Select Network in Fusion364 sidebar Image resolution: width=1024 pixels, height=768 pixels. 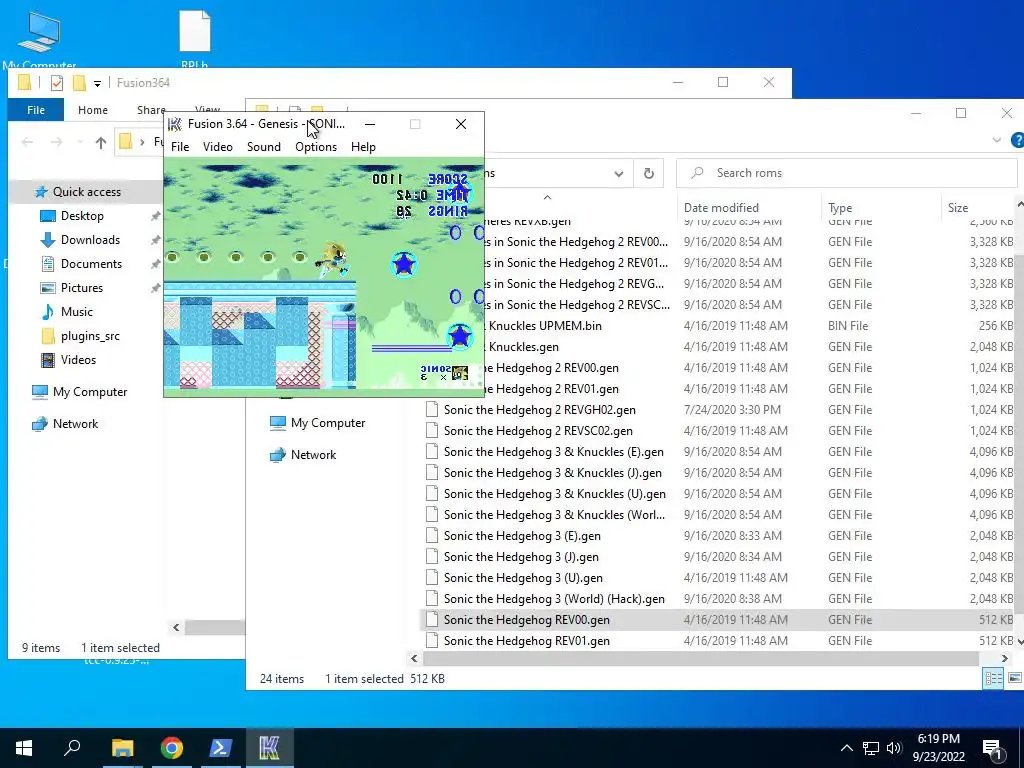pos(75,424)
